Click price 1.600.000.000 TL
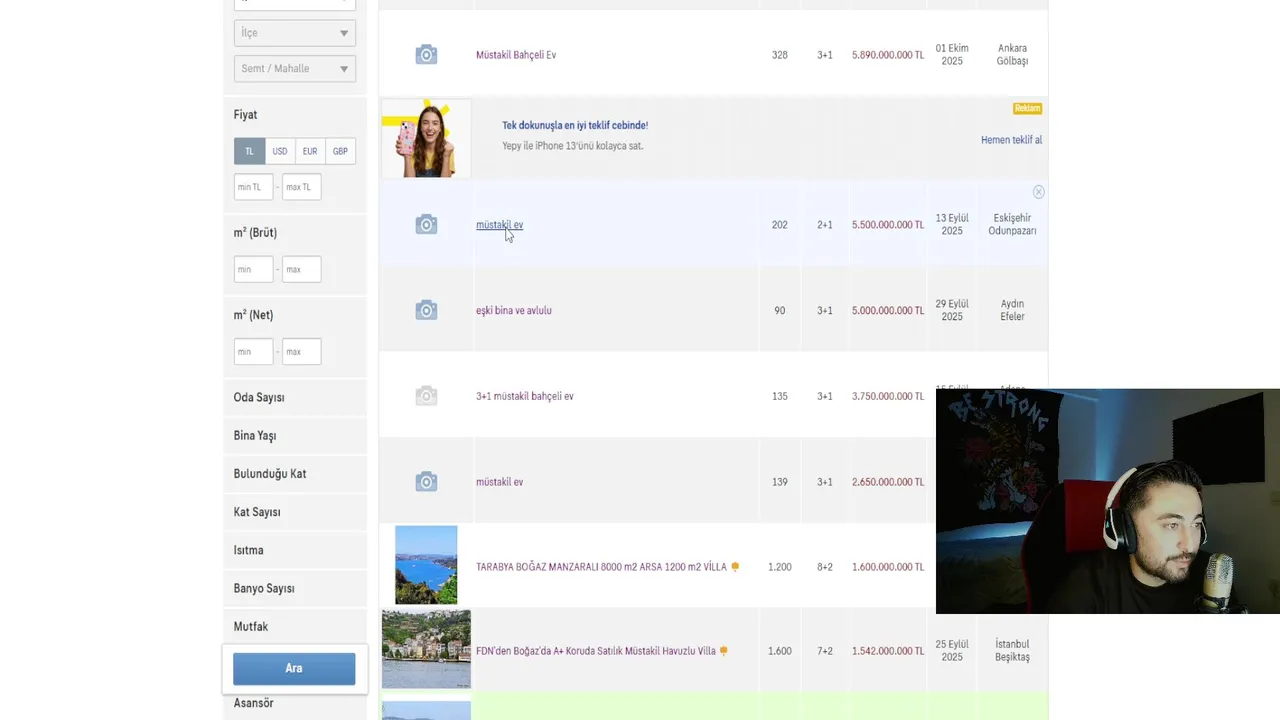The image size is (1280, 720). point(888,567)
